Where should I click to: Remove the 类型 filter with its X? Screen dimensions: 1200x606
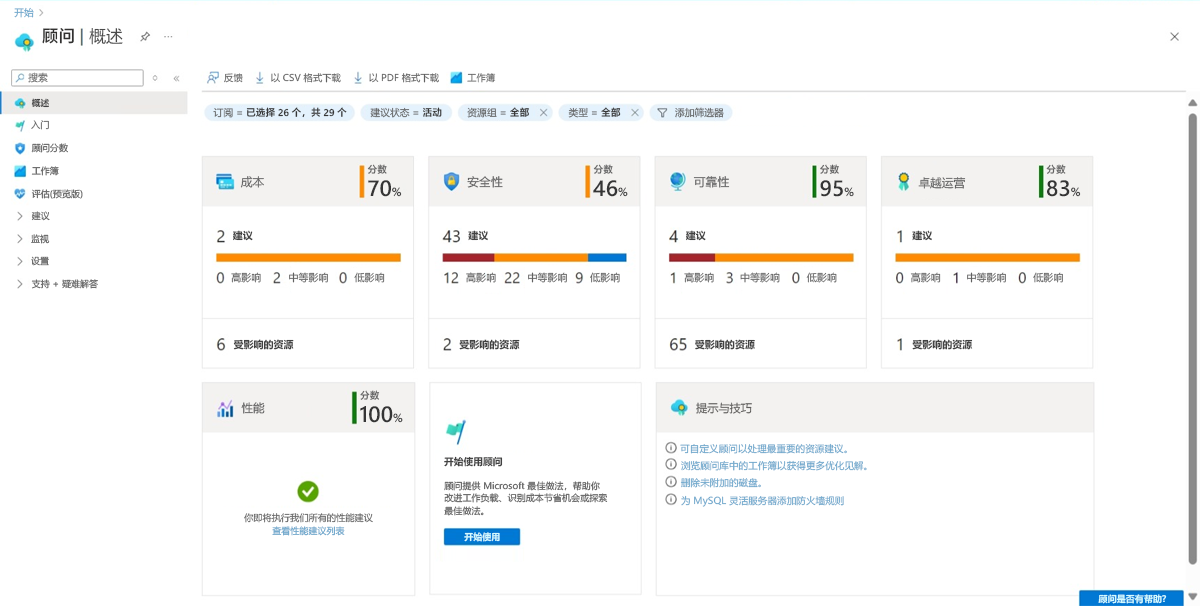[634, 113]
